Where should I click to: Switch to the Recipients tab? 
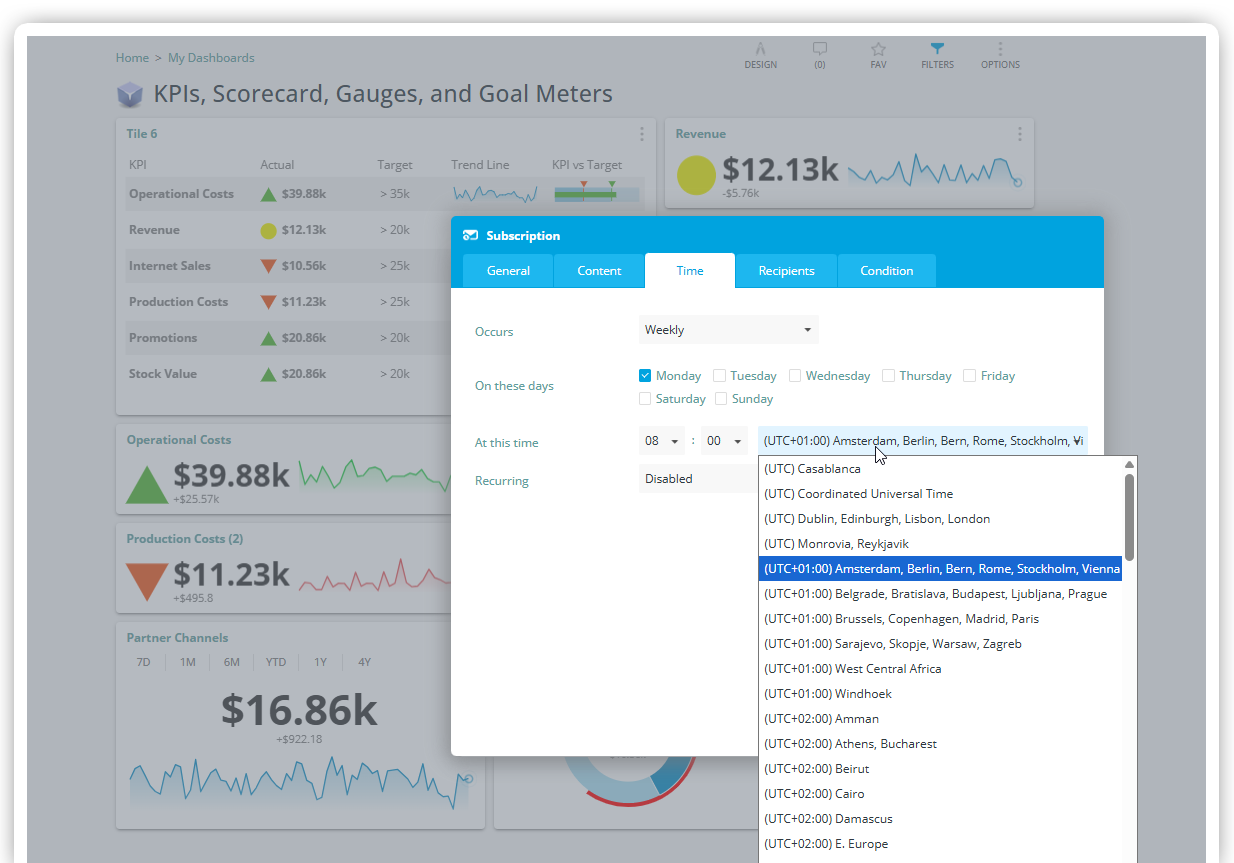coord(786,270)
